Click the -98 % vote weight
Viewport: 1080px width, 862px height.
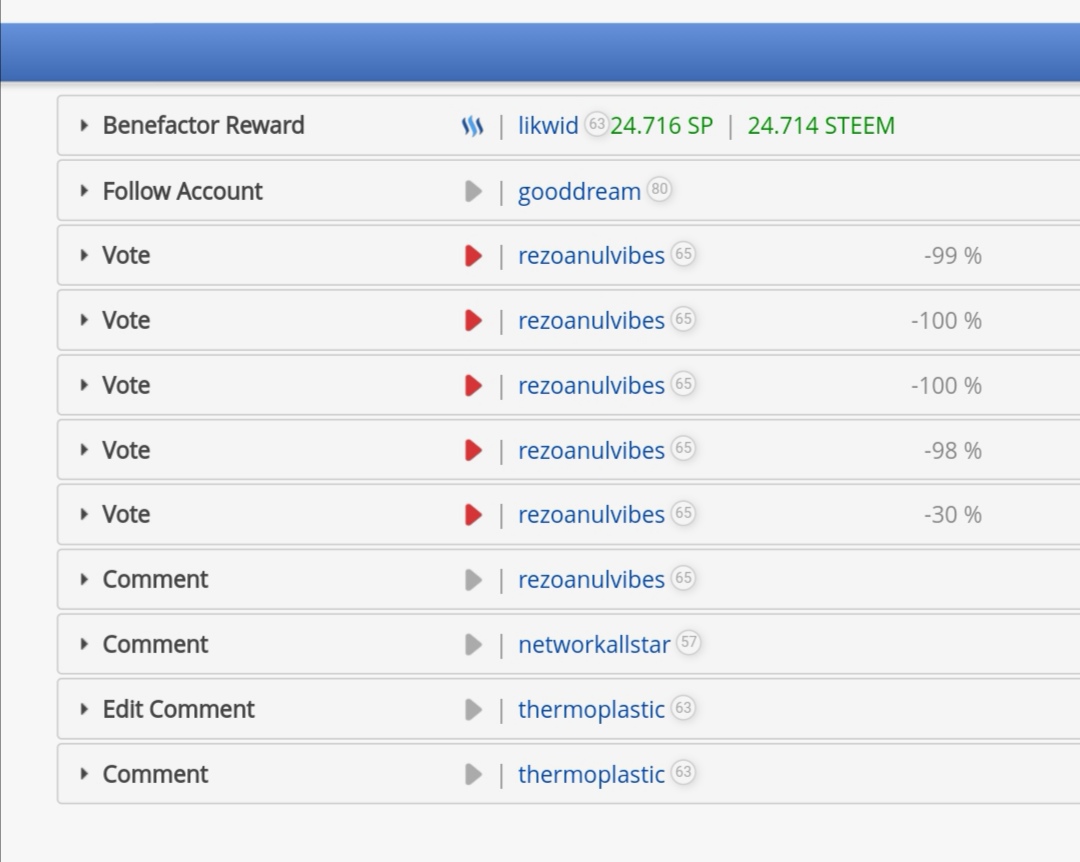click(x=953, y=450)
